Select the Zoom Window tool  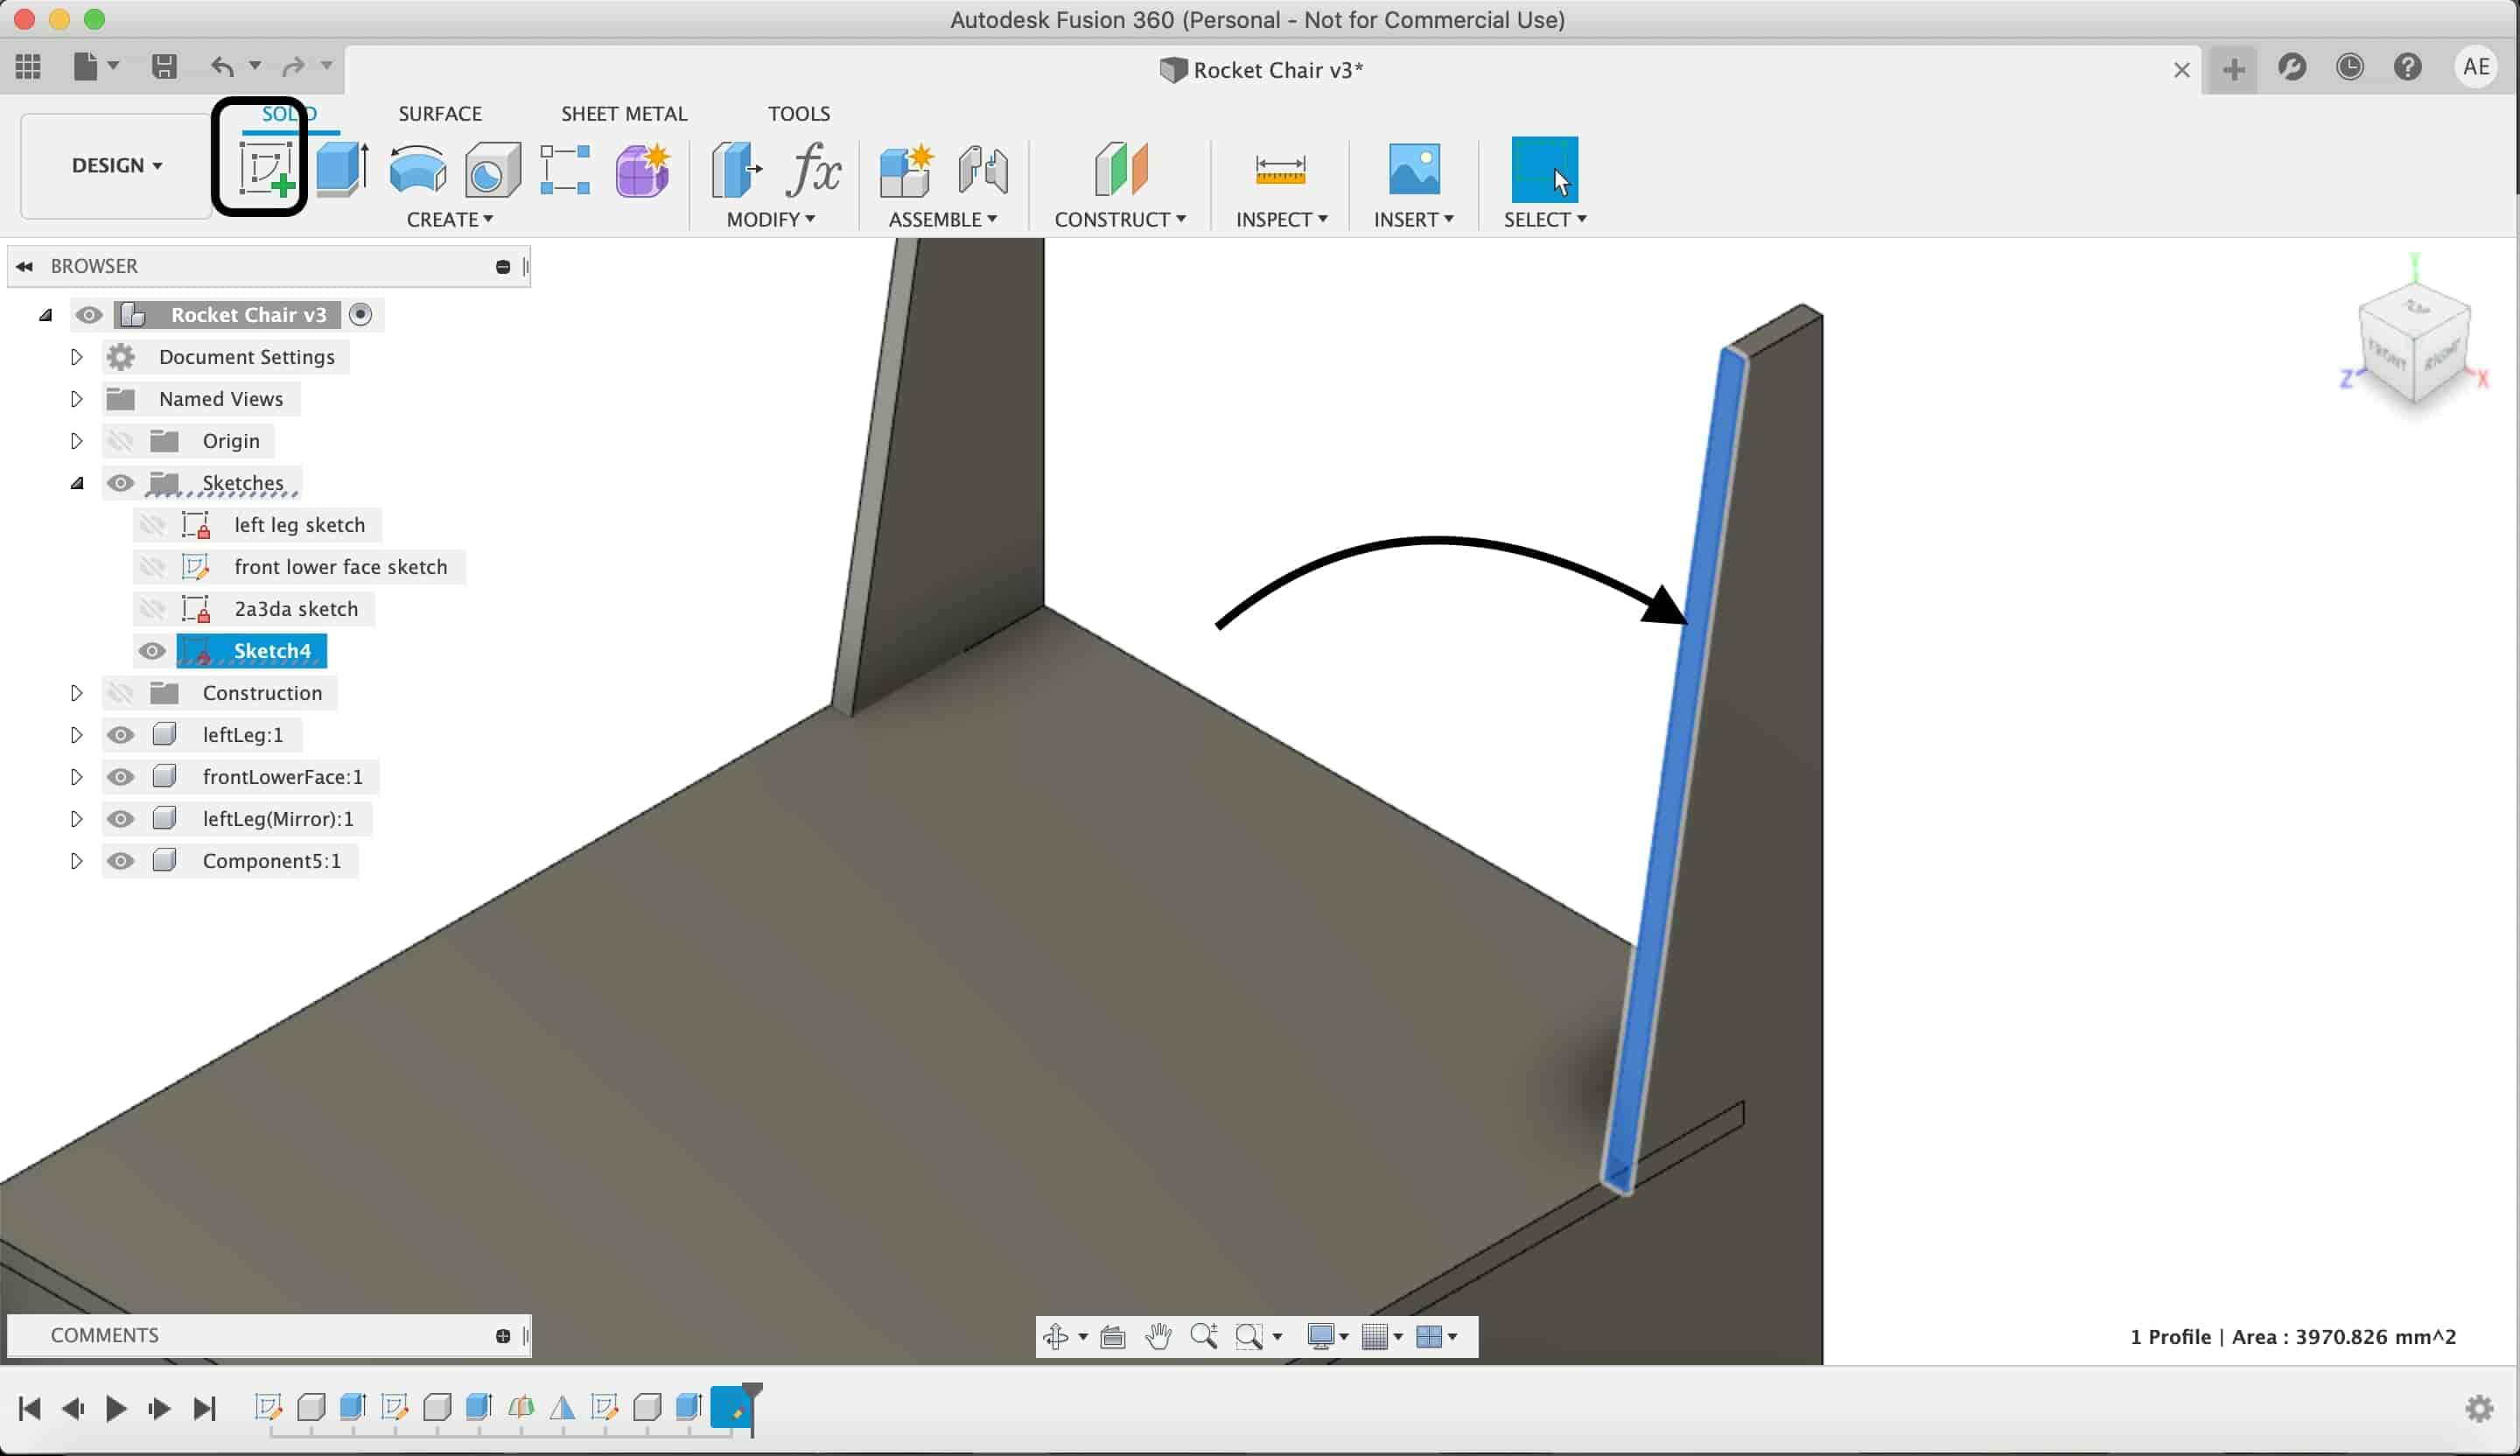[1249, 1336]
